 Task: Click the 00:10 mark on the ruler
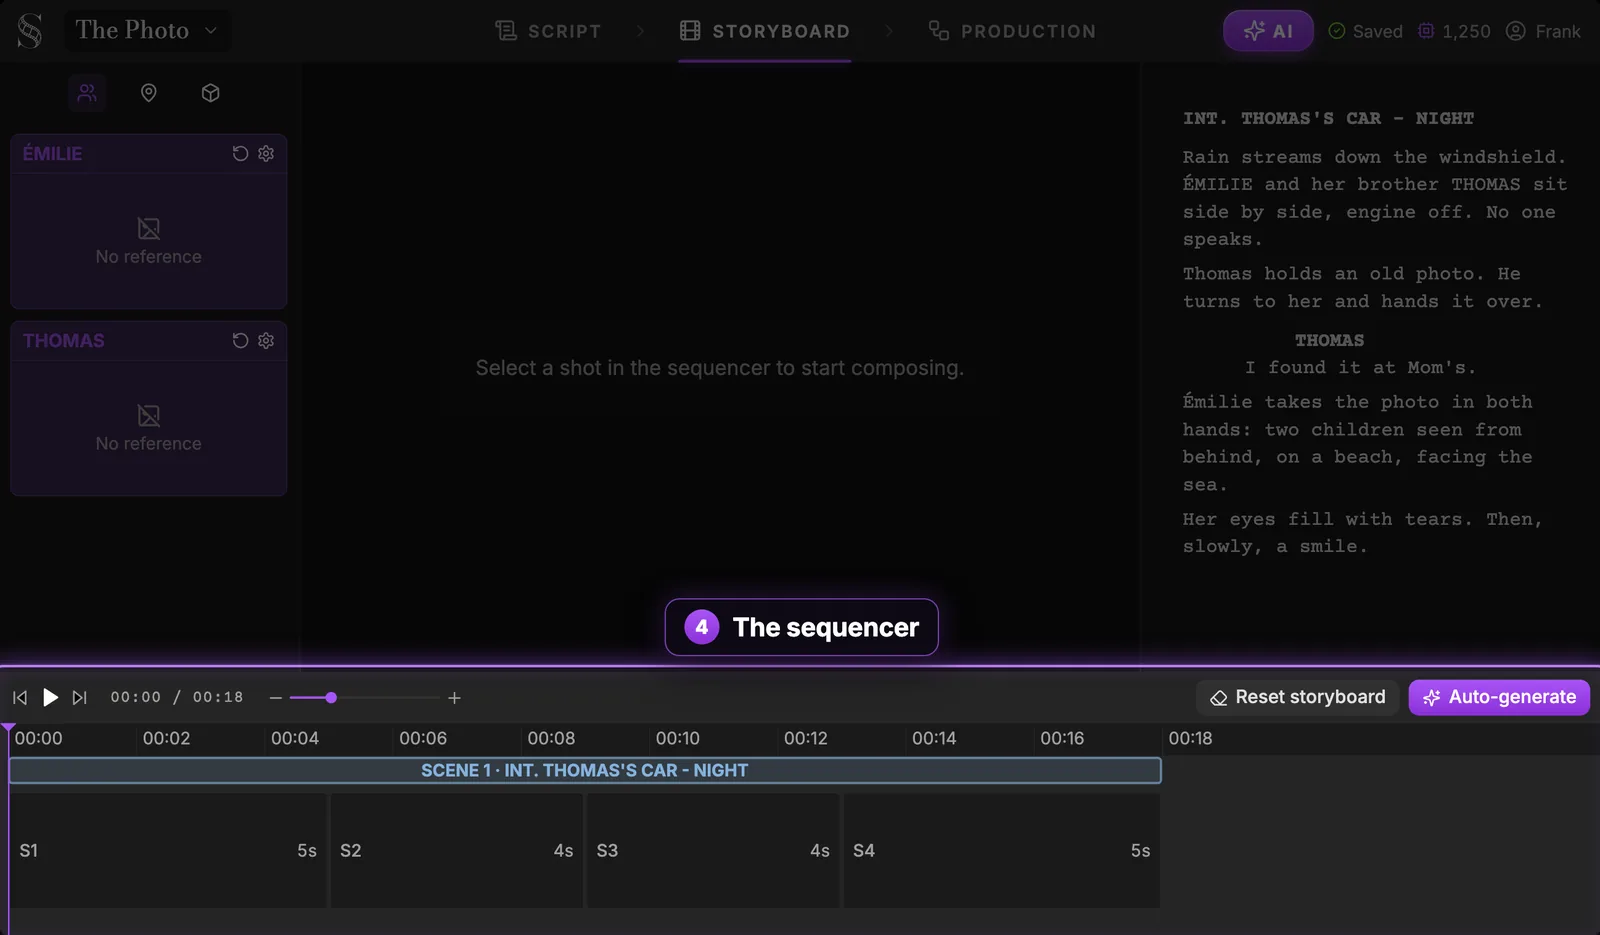pos(678,739)
